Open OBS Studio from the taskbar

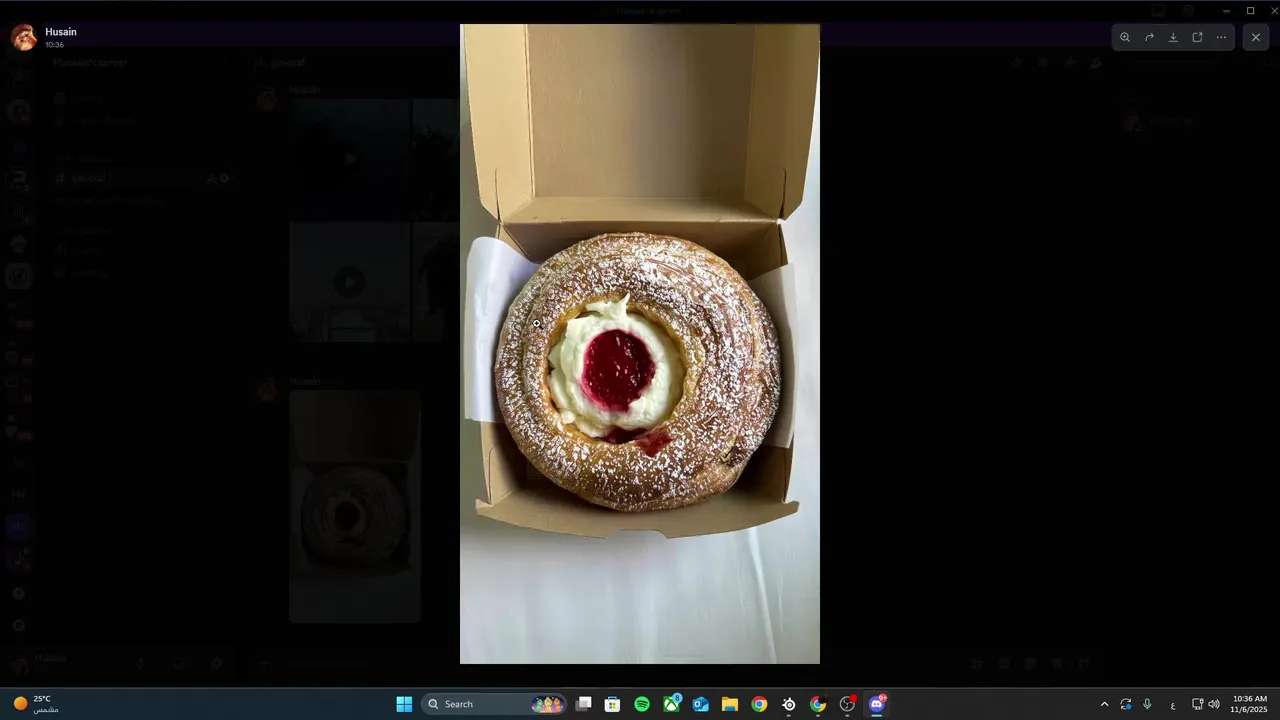(x=847, y=704)
